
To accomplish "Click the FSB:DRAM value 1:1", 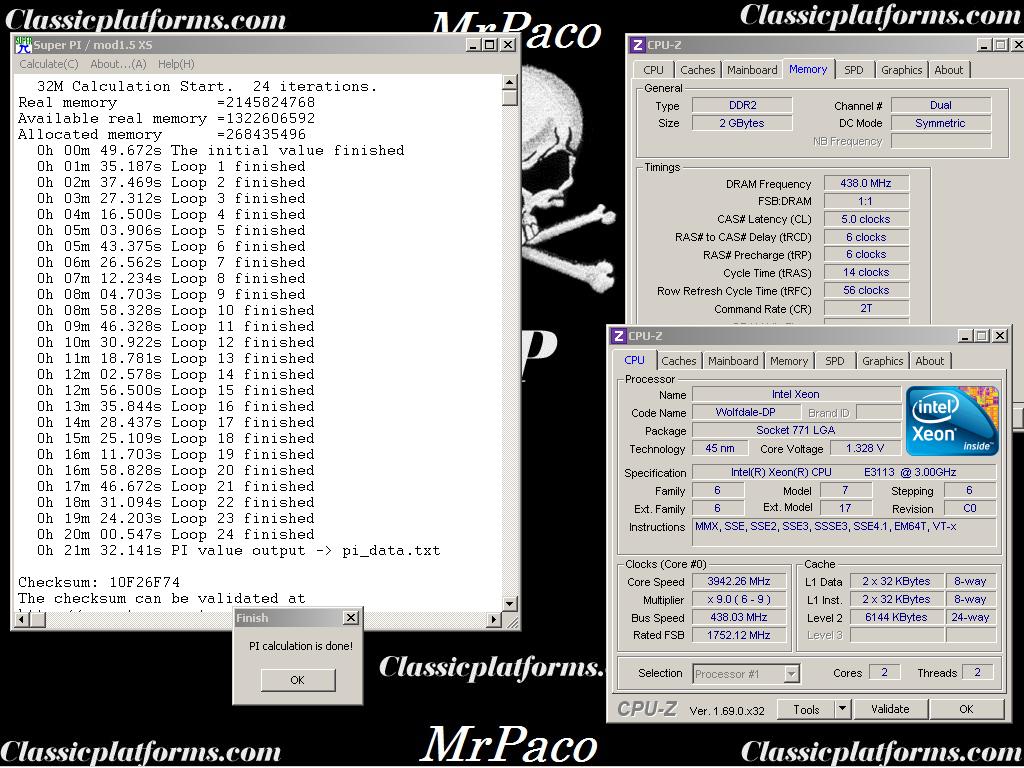I will click(x=866, y=201).
